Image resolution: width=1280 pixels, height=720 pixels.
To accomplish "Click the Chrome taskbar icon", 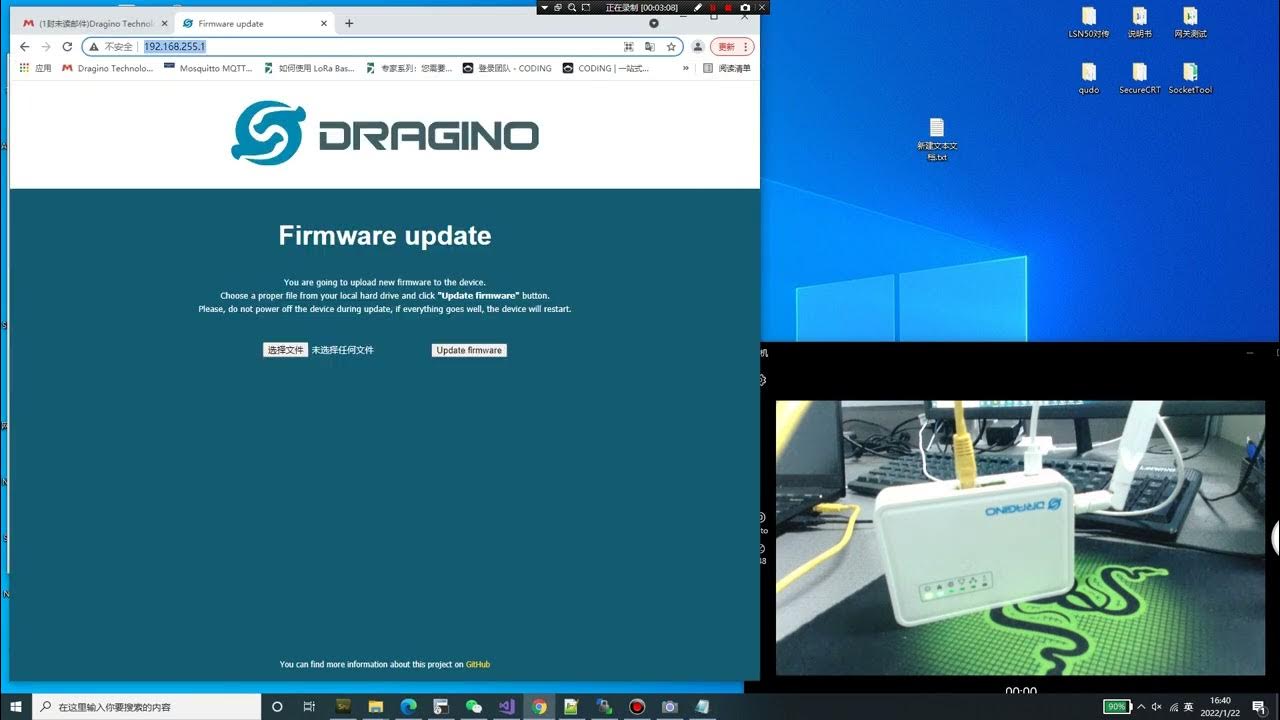I will [539, 706].
